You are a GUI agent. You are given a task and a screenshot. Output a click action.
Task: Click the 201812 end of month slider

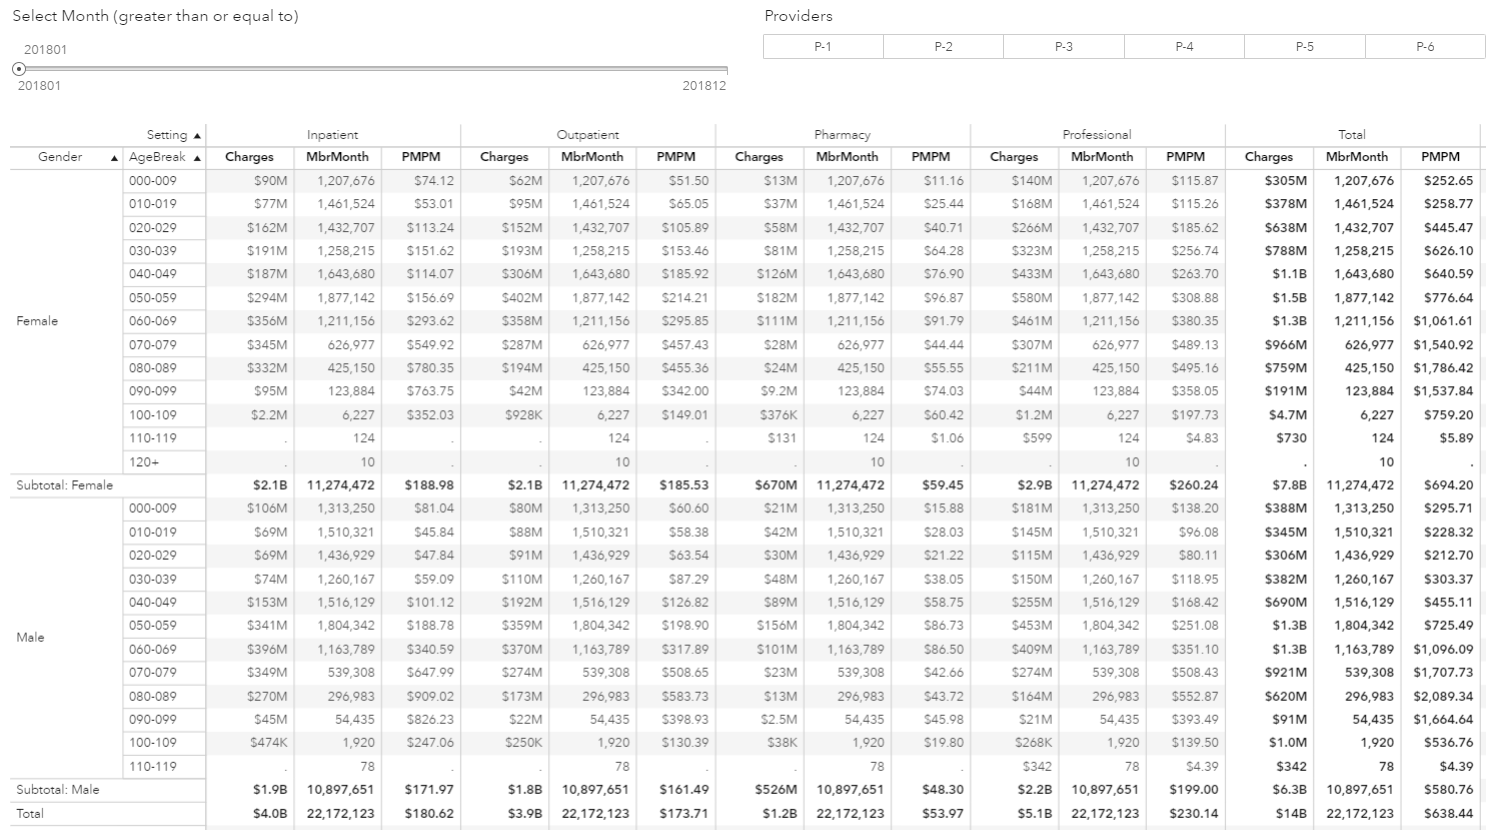(x=704, y=86)
